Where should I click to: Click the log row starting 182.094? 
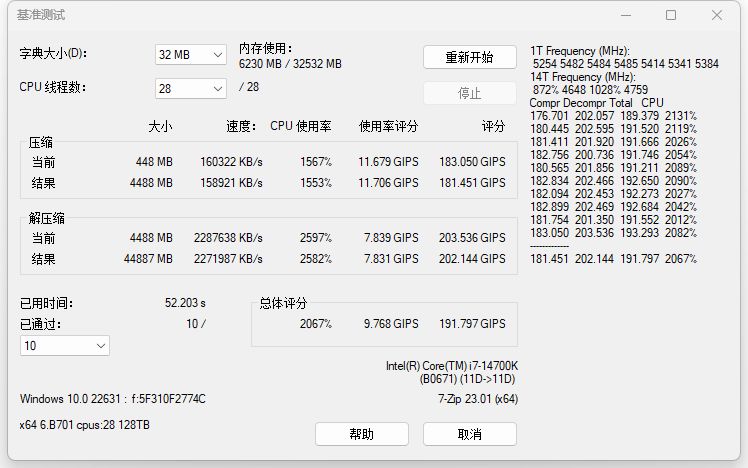(x=613, y=194)
